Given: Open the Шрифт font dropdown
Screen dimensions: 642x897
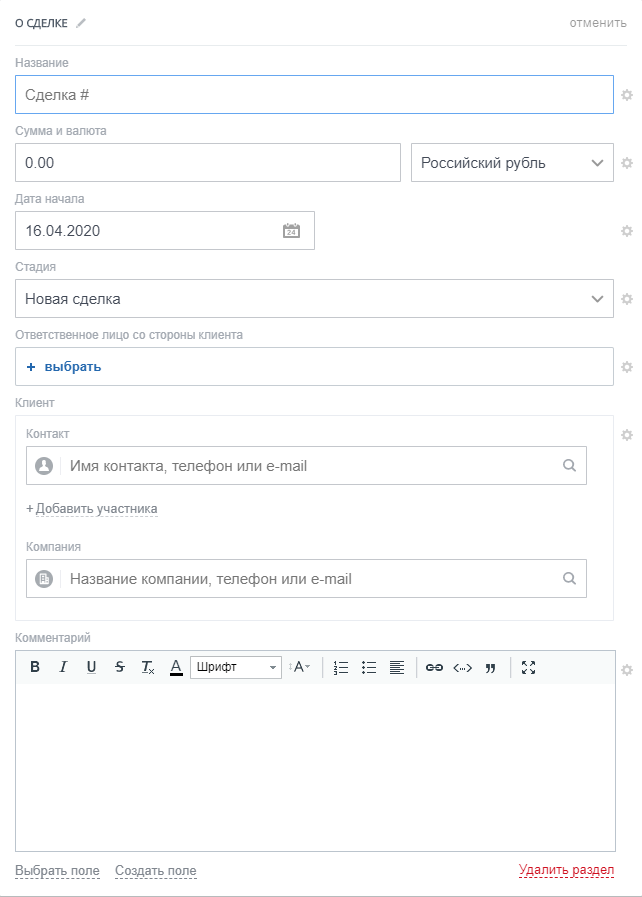Looking at the screenshot, I should (x=236, y=667).
